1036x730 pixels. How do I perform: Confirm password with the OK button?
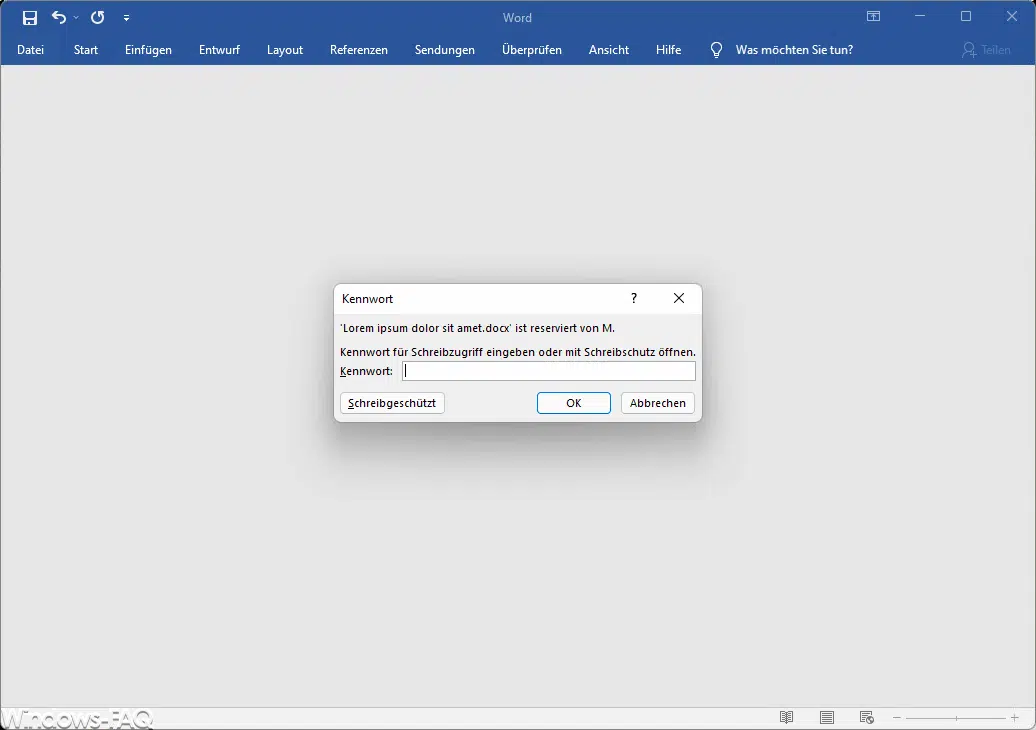573,403
